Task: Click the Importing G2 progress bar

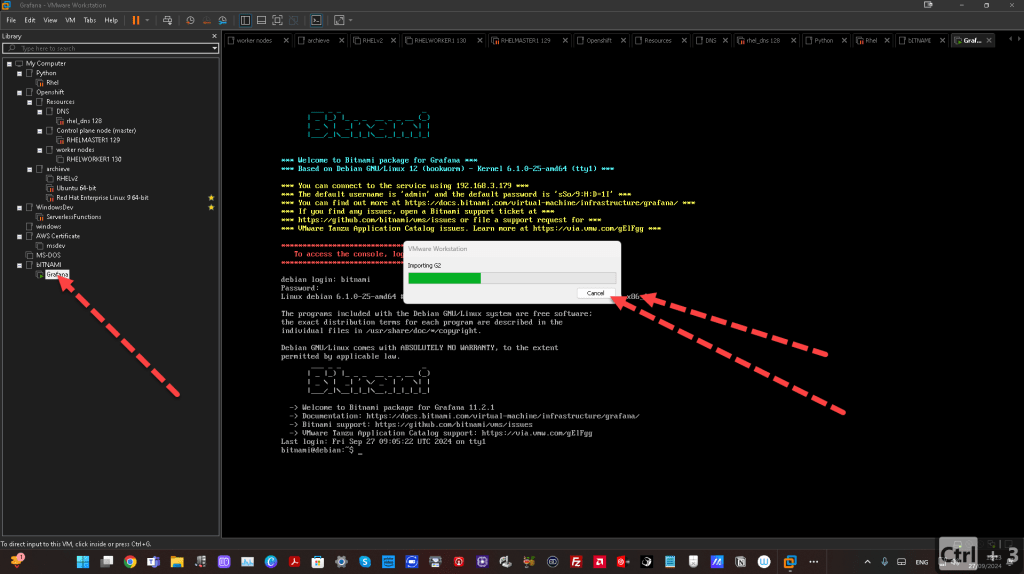Action: click(512, 278)
